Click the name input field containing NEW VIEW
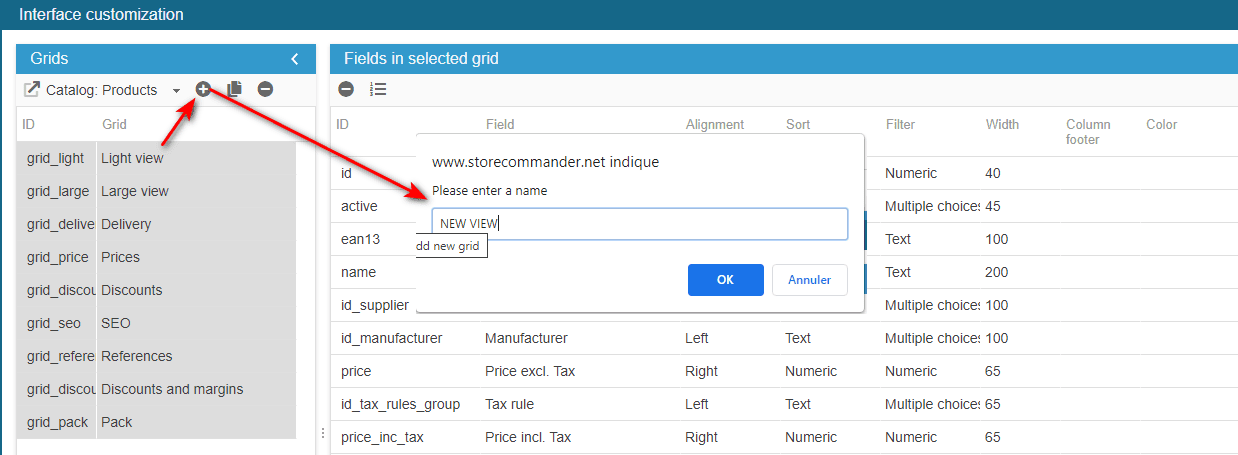 click(x=639, y=224)
